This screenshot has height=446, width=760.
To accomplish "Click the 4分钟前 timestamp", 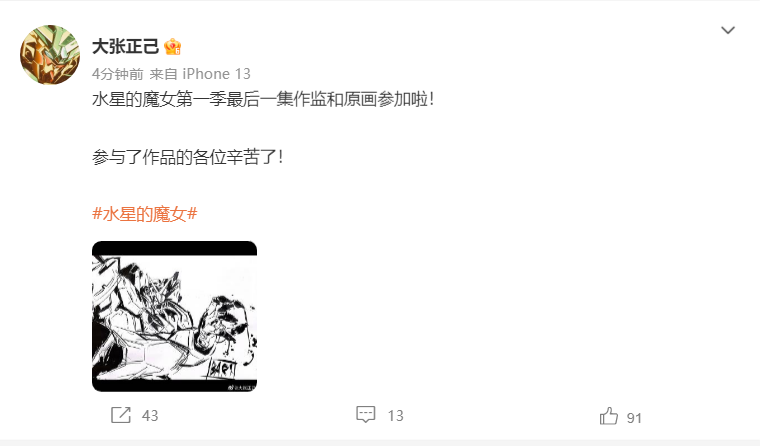I will point(118,74).
